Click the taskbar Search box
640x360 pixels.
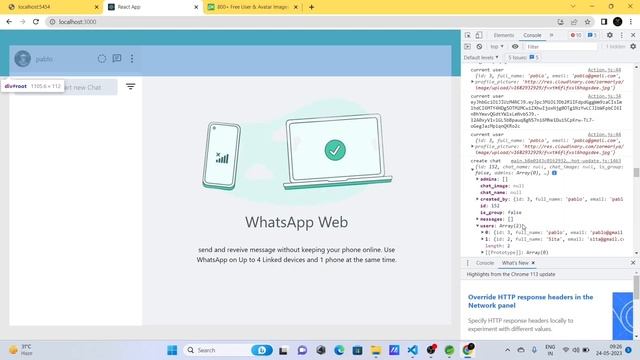point(229,350)
